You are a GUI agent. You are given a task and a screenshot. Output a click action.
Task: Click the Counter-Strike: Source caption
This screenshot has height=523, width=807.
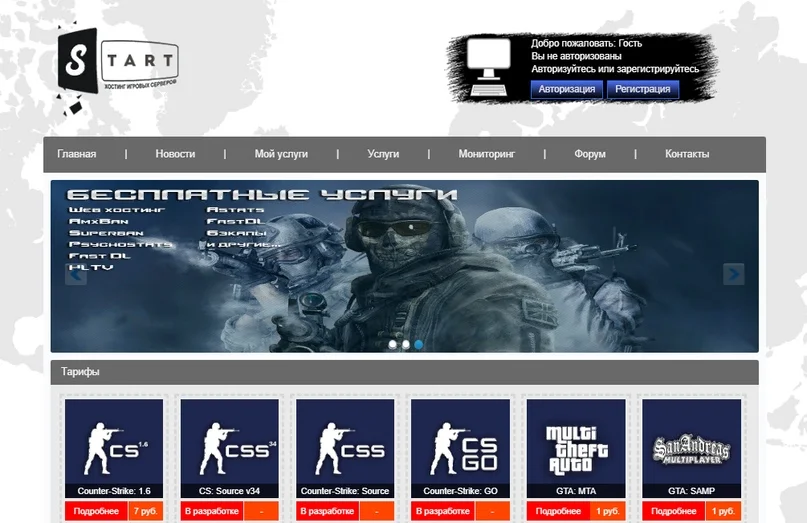345,491
